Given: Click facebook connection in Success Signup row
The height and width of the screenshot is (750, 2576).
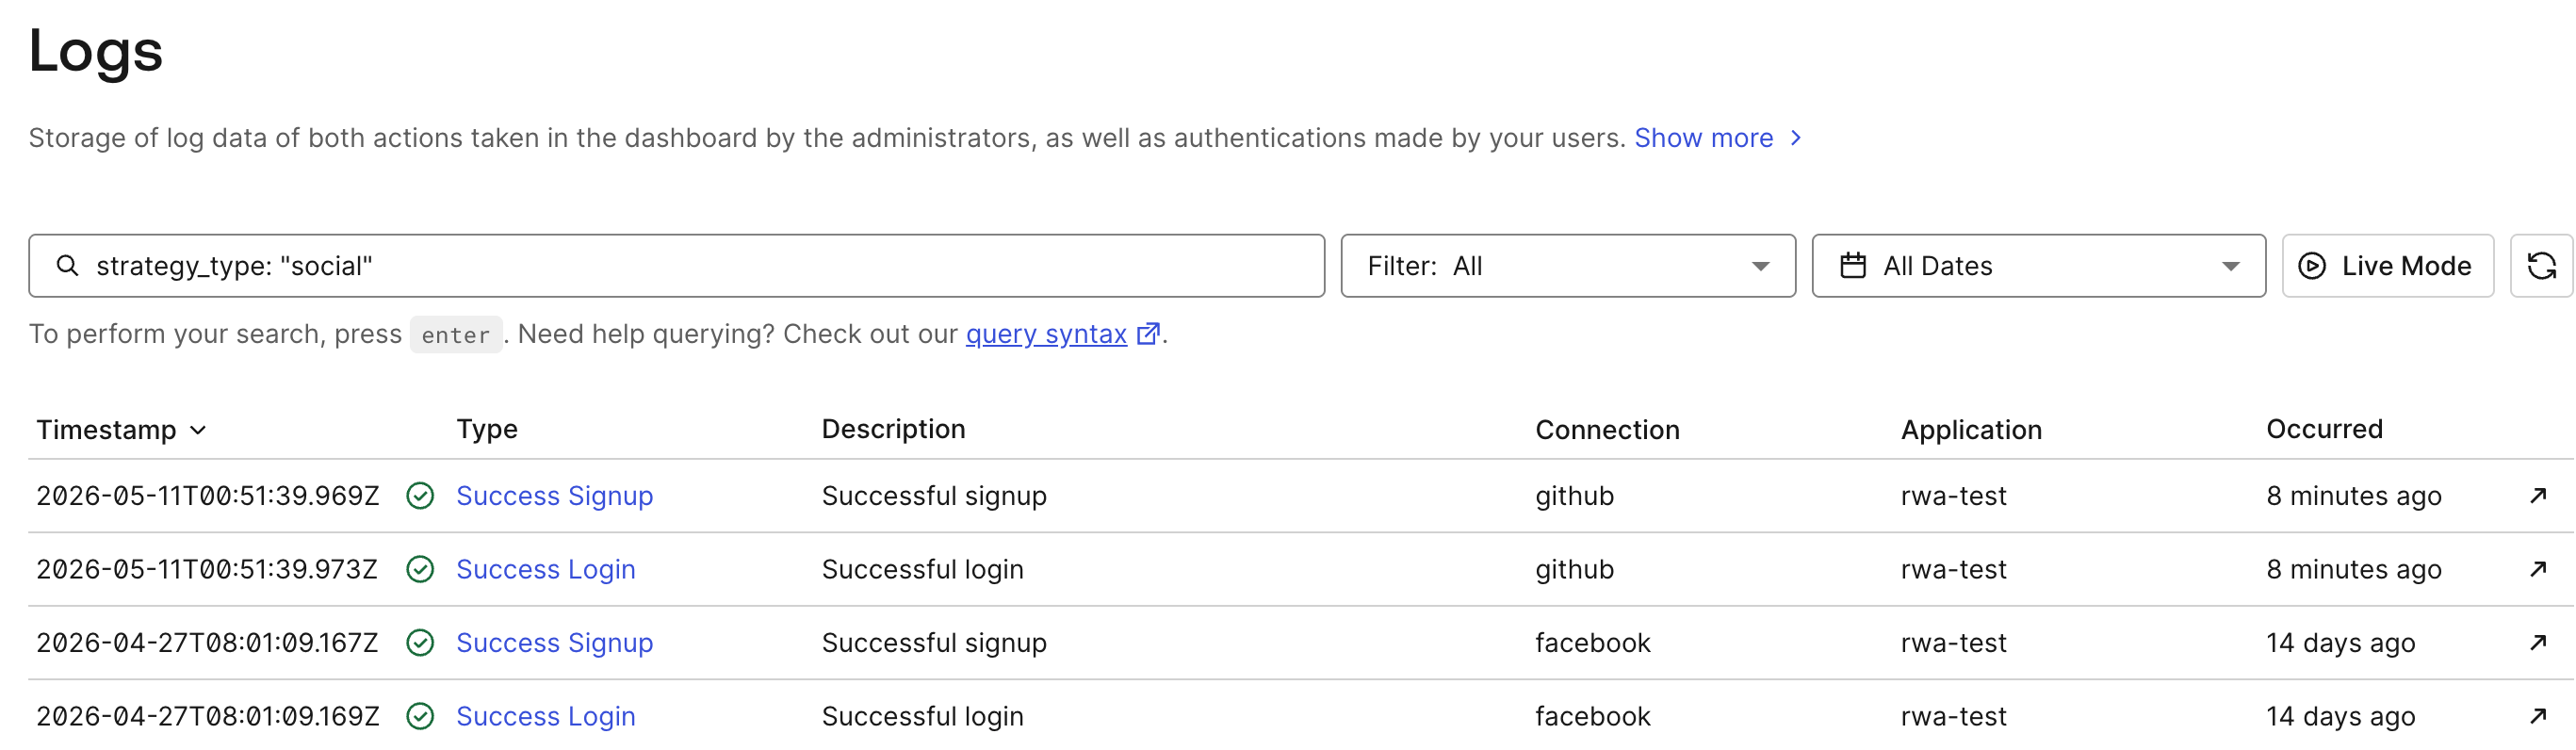Looking at the screenshot, I should 1592,643.
